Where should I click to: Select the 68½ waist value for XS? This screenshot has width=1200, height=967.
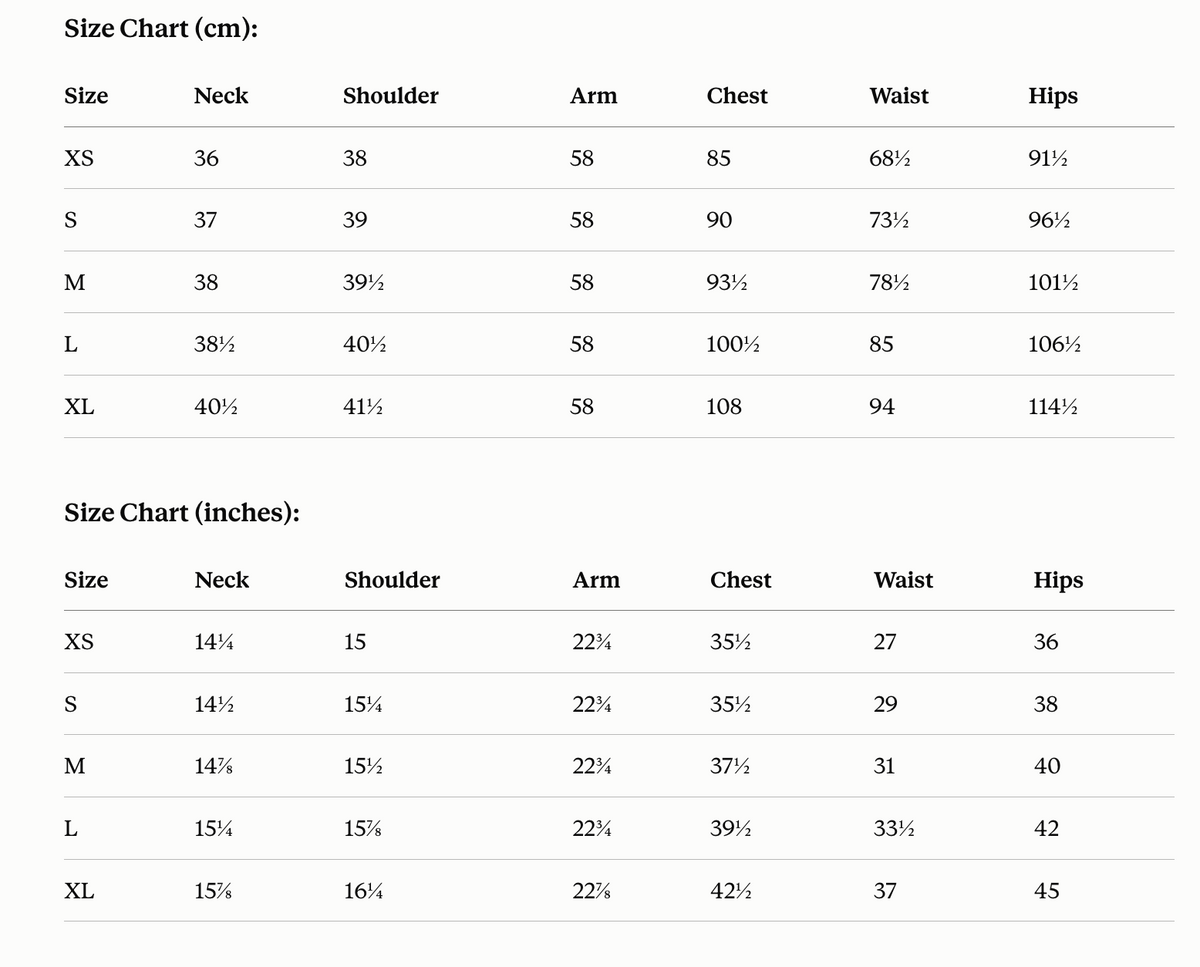(x=889, y=159)
